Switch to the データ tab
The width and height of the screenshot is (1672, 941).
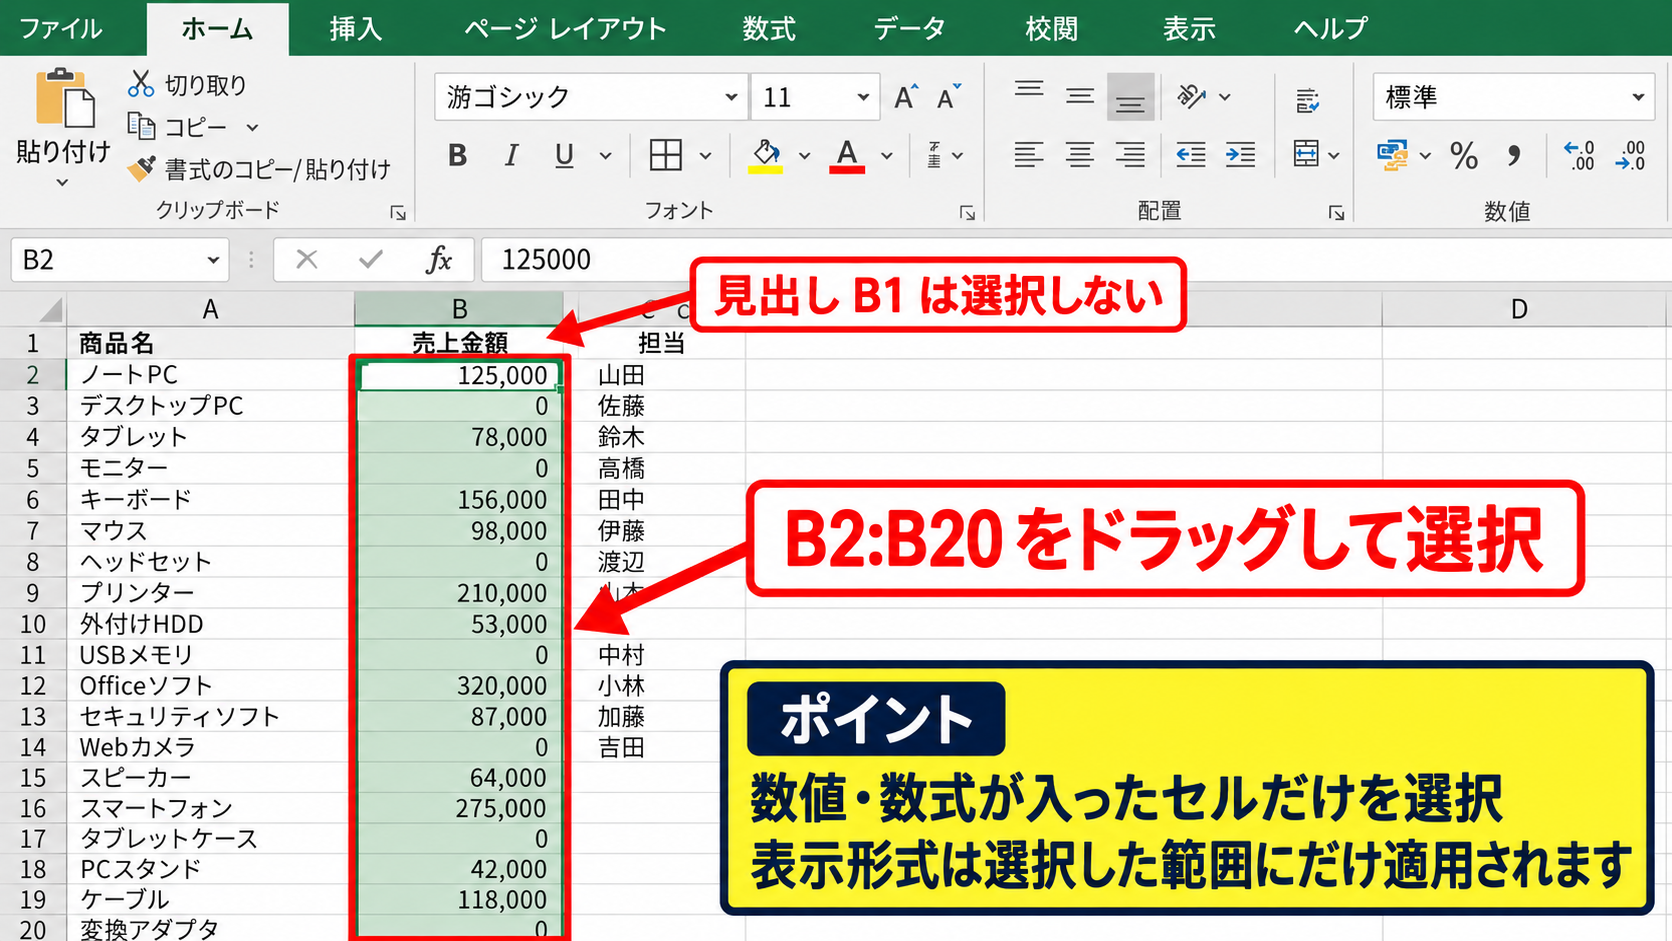908,28
